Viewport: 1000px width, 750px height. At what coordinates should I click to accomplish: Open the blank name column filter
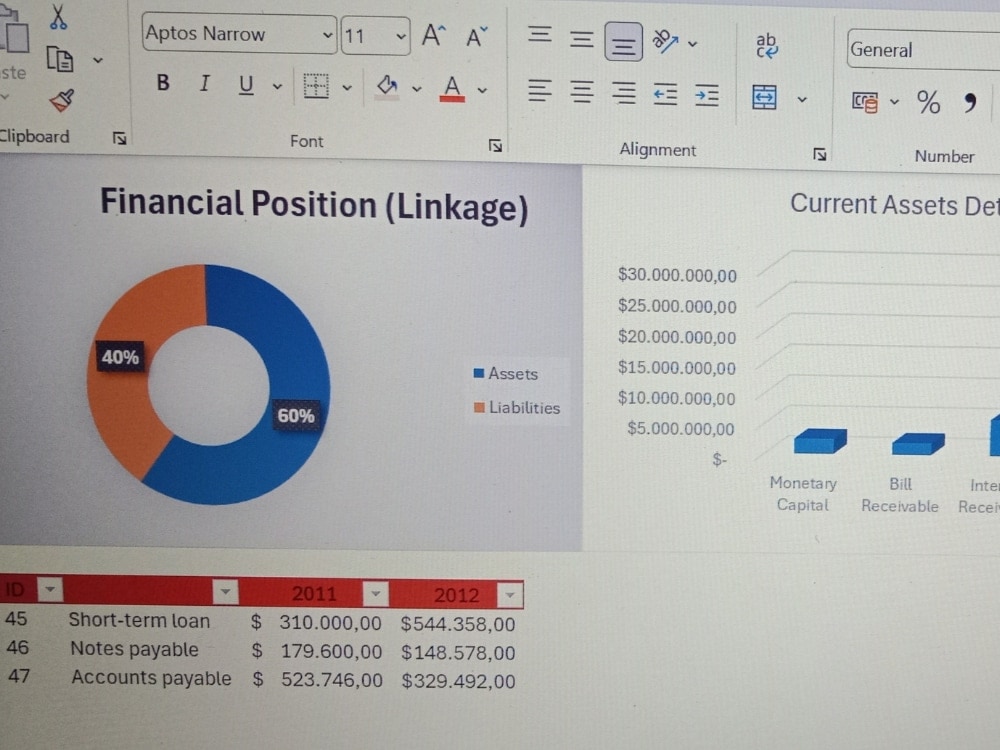[x=225, y=592]
